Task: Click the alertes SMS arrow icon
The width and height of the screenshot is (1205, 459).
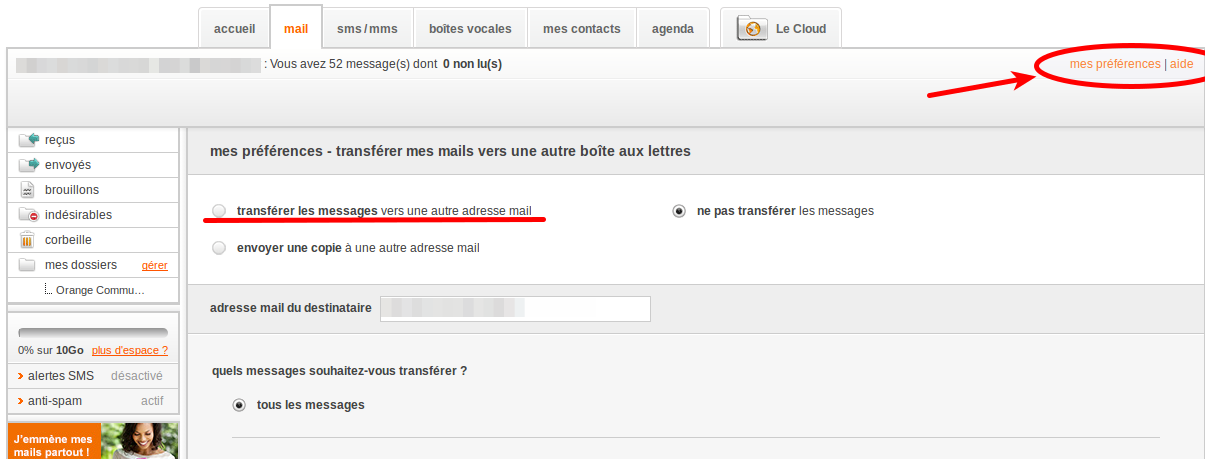Action: pyautogui.click(x=21, y=376)
